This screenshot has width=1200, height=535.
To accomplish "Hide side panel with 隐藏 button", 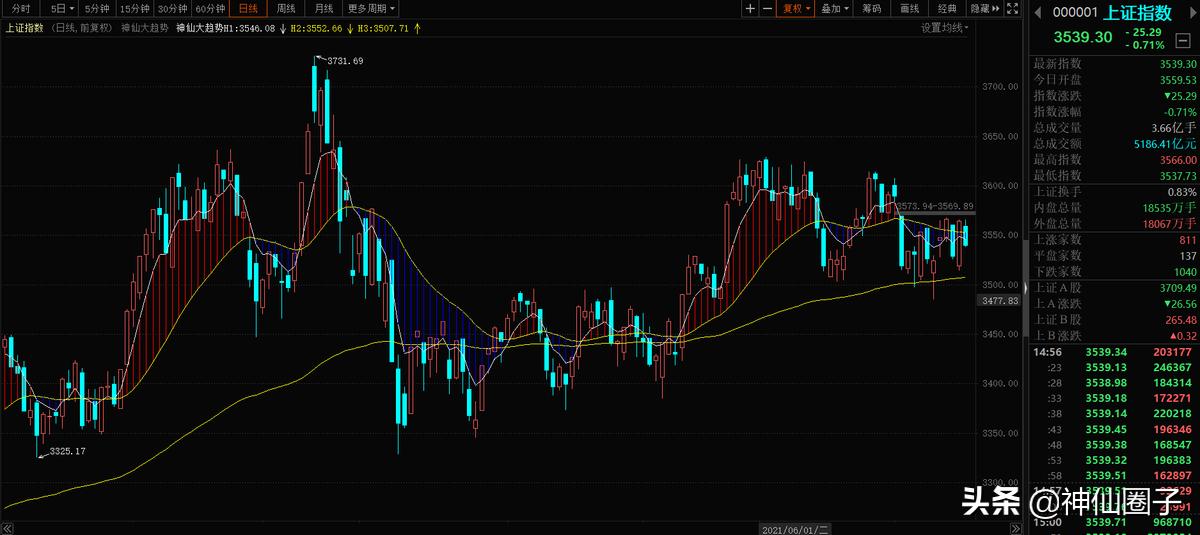I will [x=985, y=8].
